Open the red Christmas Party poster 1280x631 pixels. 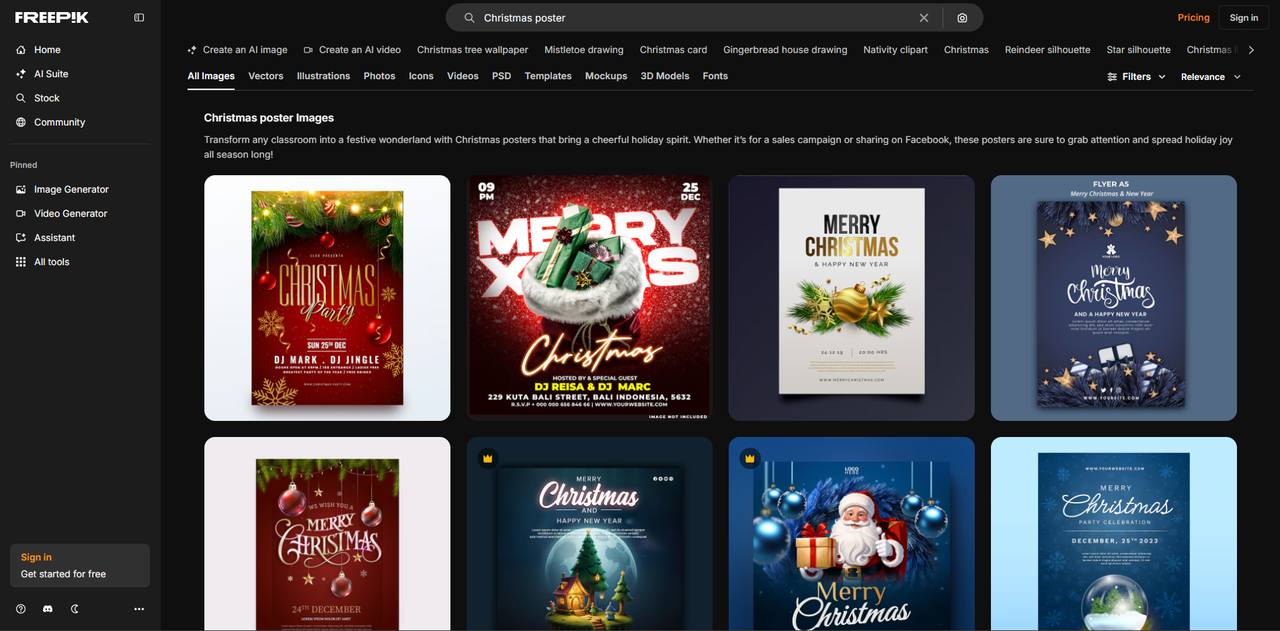coord(327,298)
